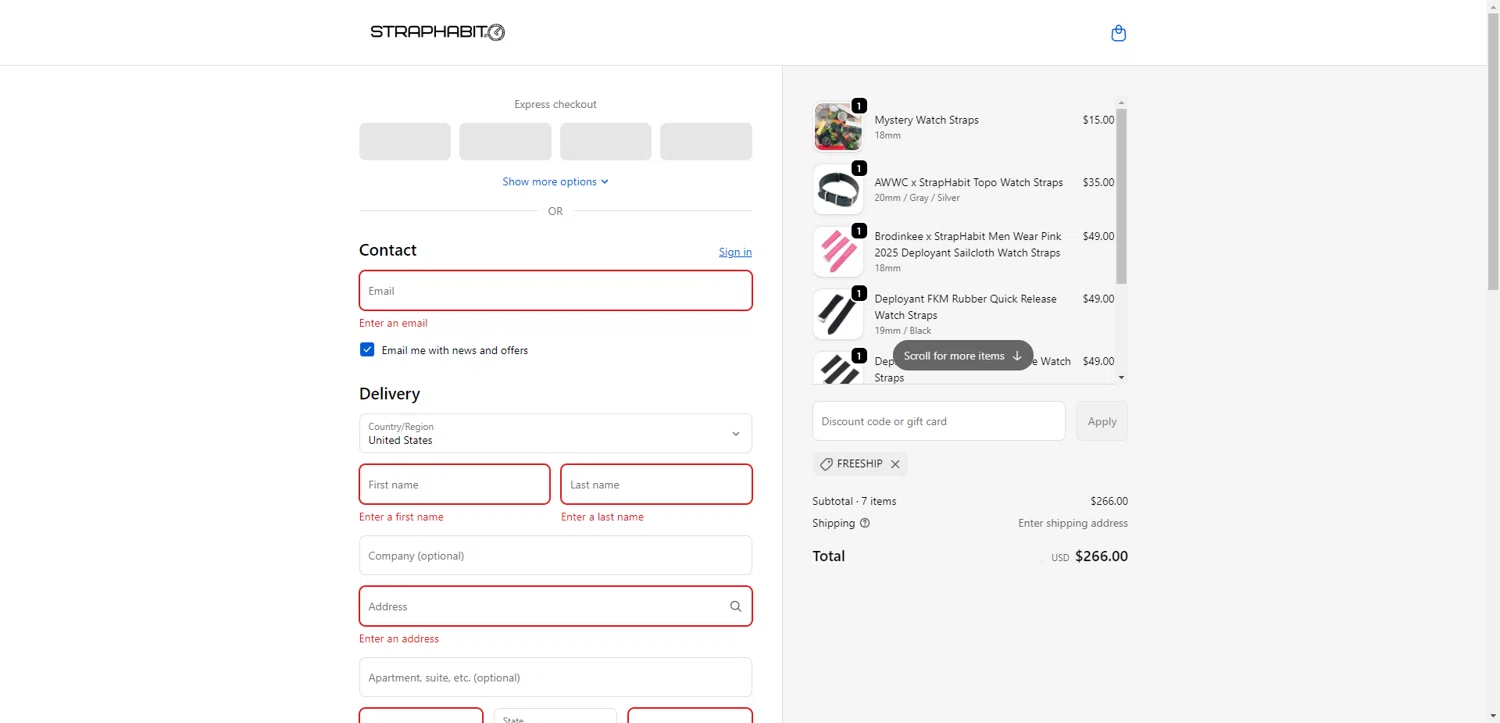Click the FREESHIP tag icon
Viewport: 1500px width, 723px height.
826,464
